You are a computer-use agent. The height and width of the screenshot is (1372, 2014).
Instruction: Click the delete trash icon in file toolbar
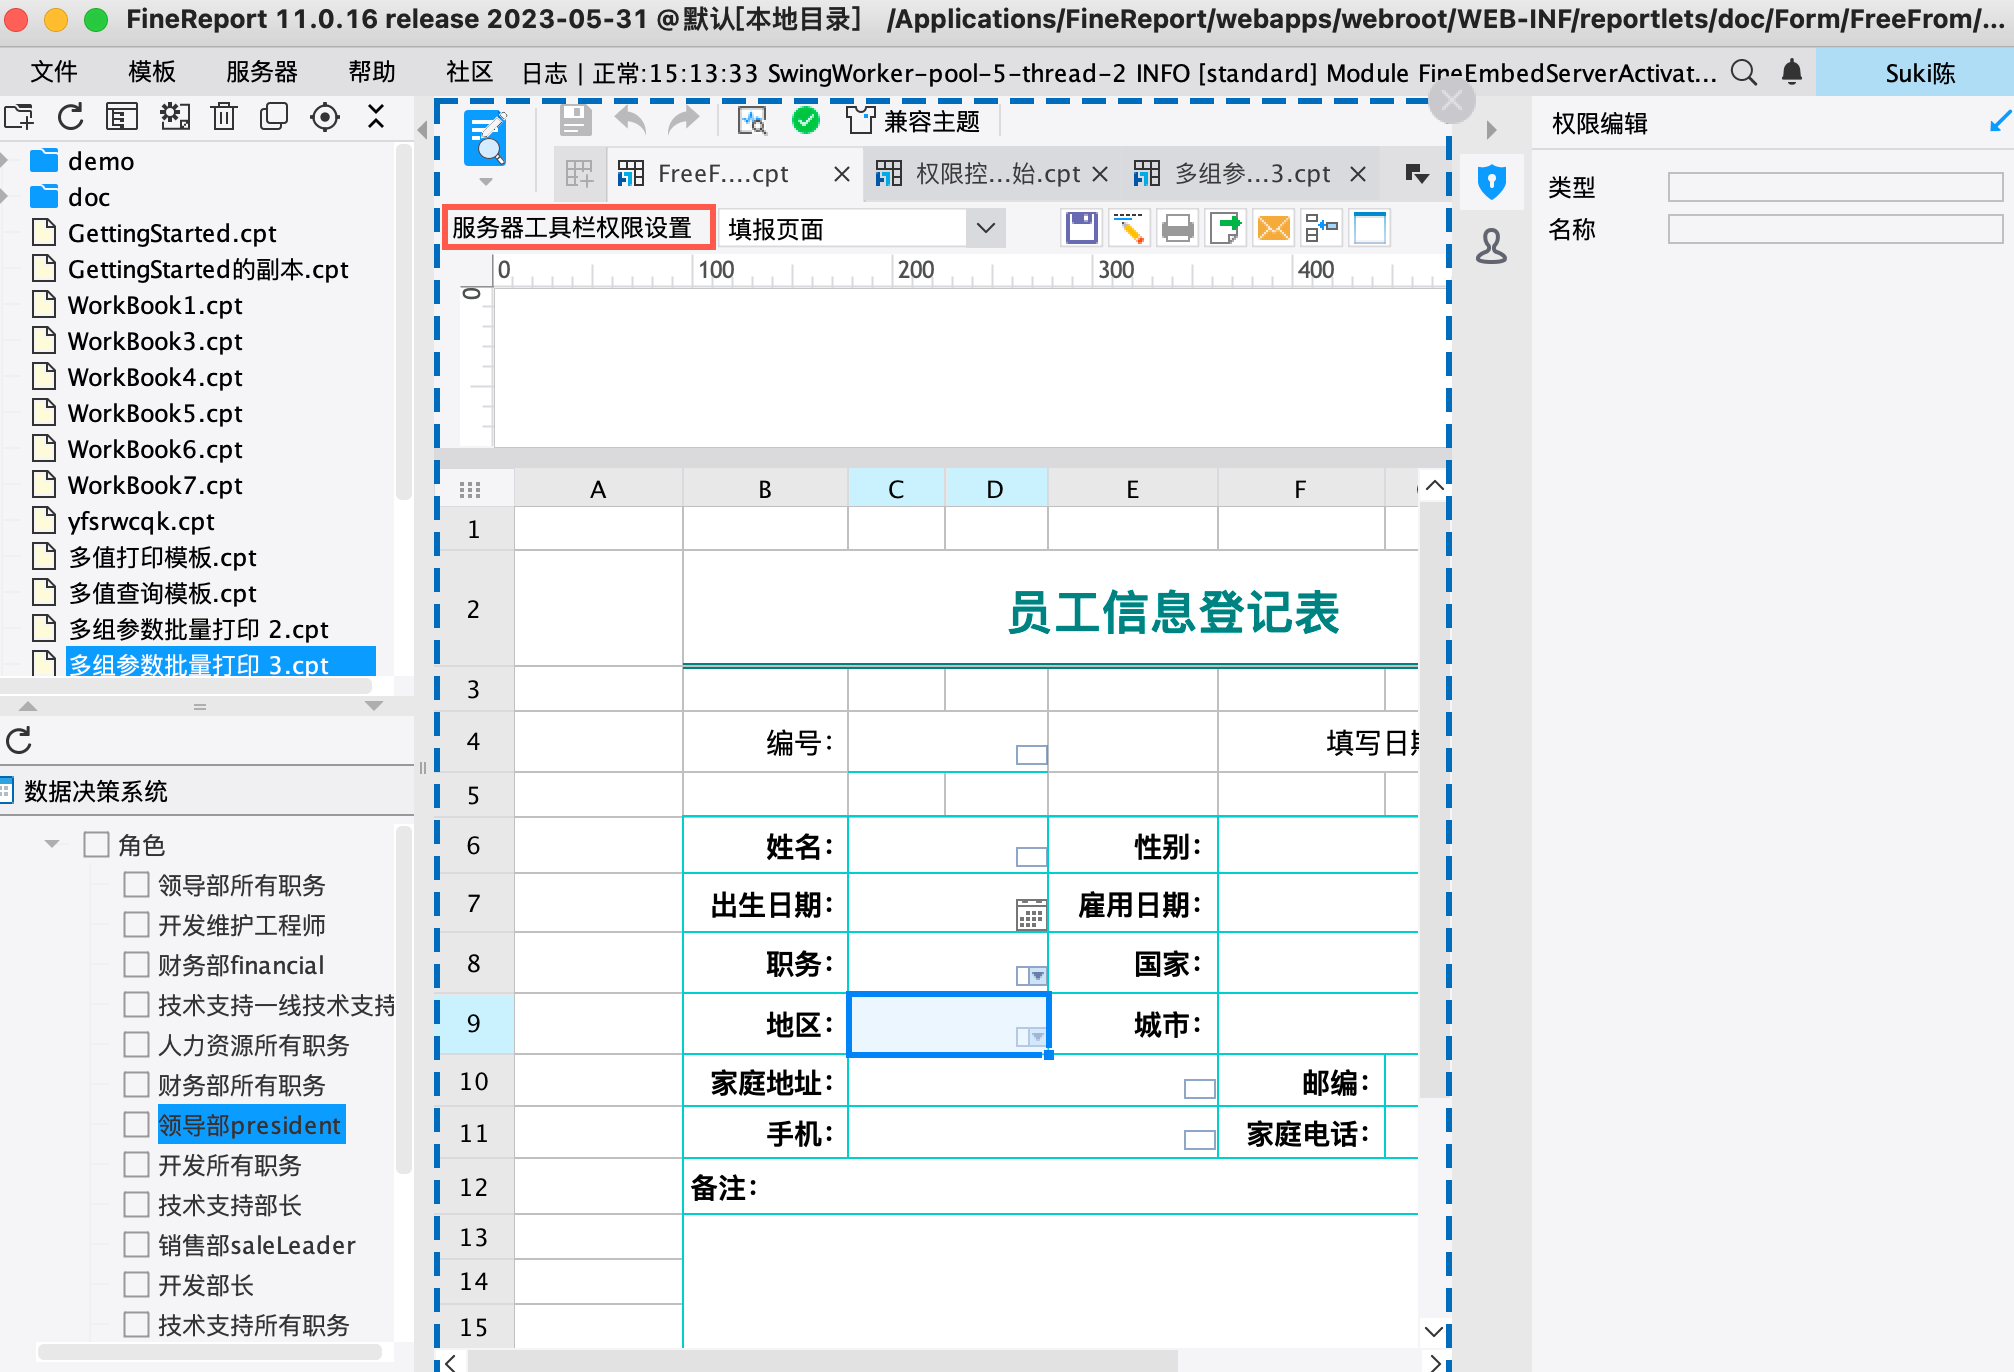pos(224,117)
